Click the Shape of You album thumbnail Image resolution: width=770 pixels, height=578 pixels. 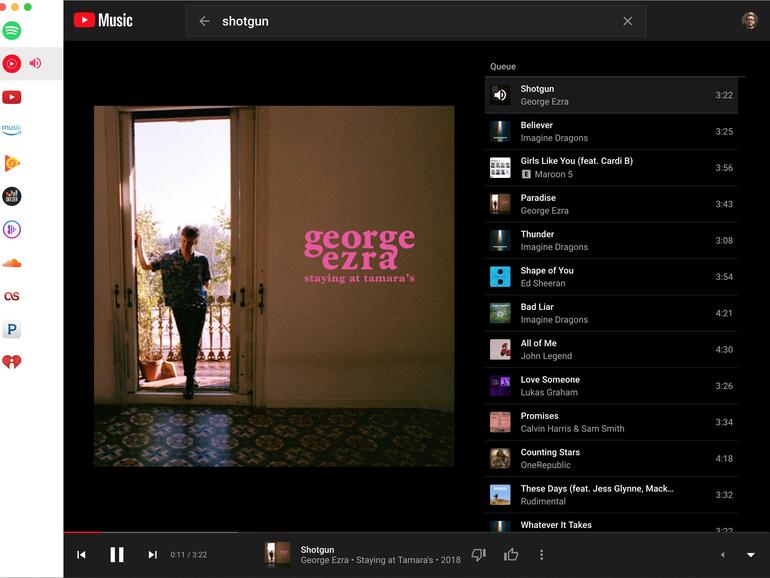tap(500, 277)
